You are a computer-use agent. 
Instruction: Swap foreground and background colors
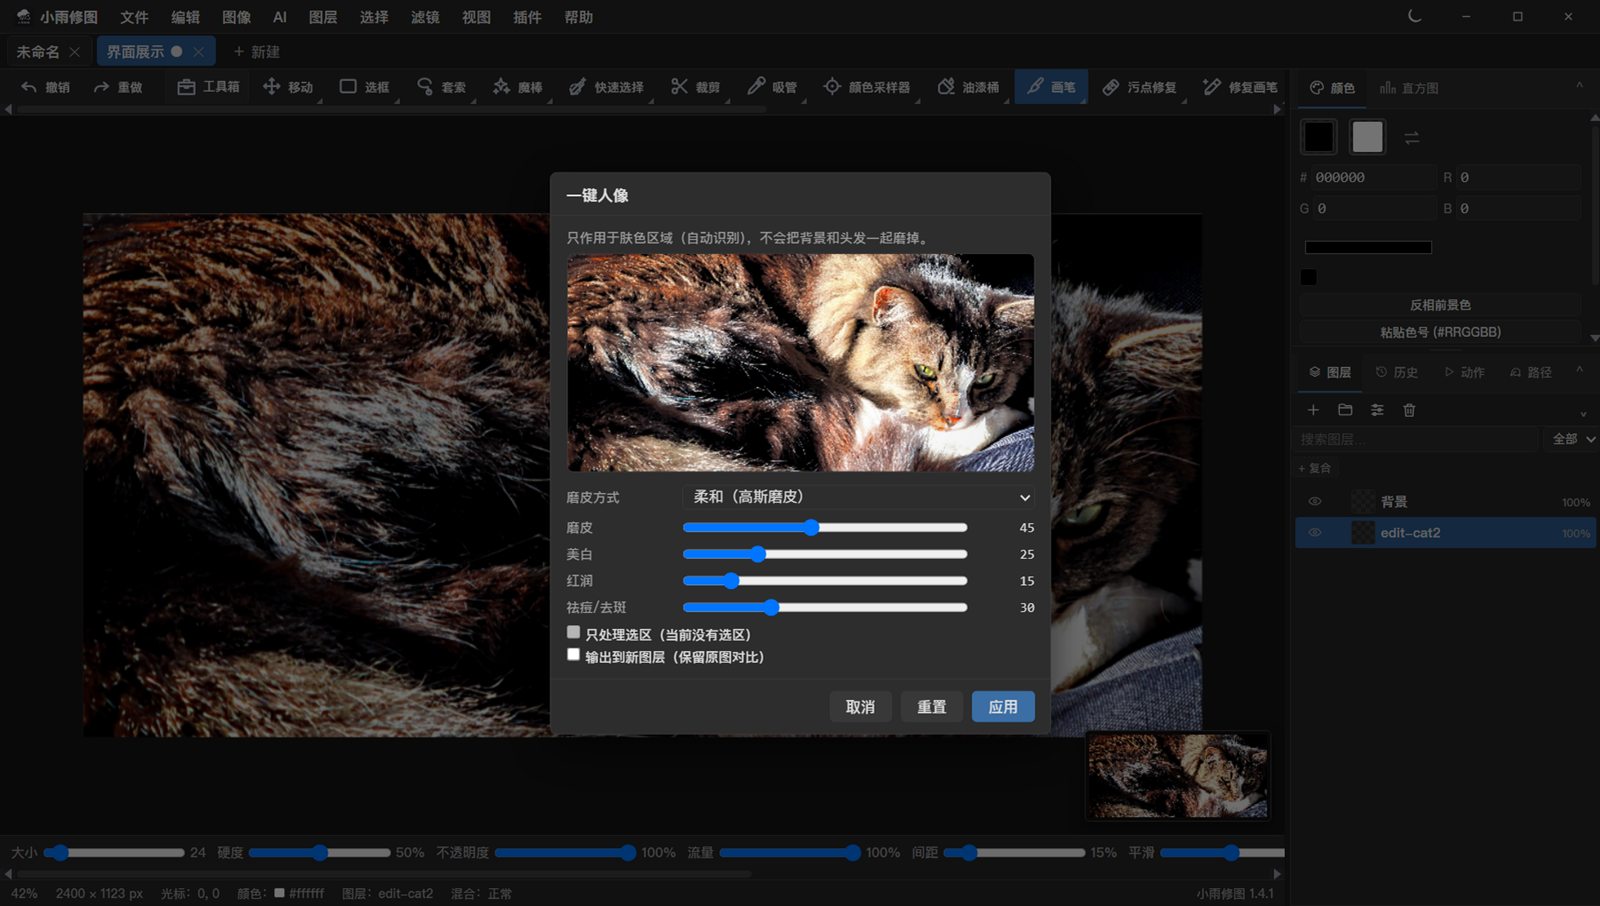point(1411,138)
